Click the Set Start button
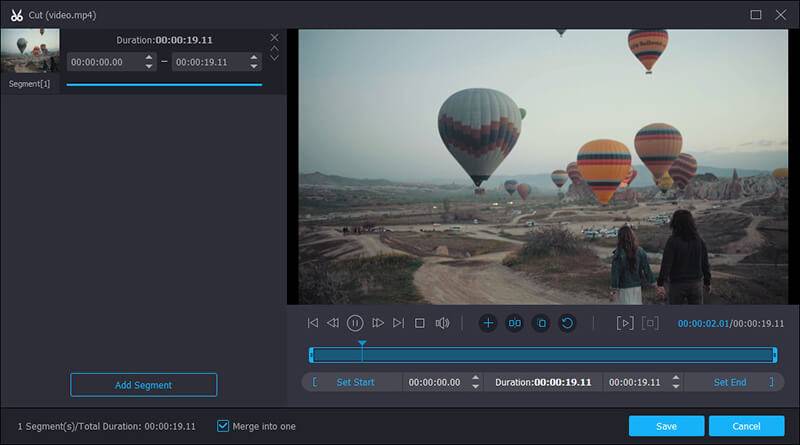The width and height of the screenshot is (800, 445). pos(355,382)
